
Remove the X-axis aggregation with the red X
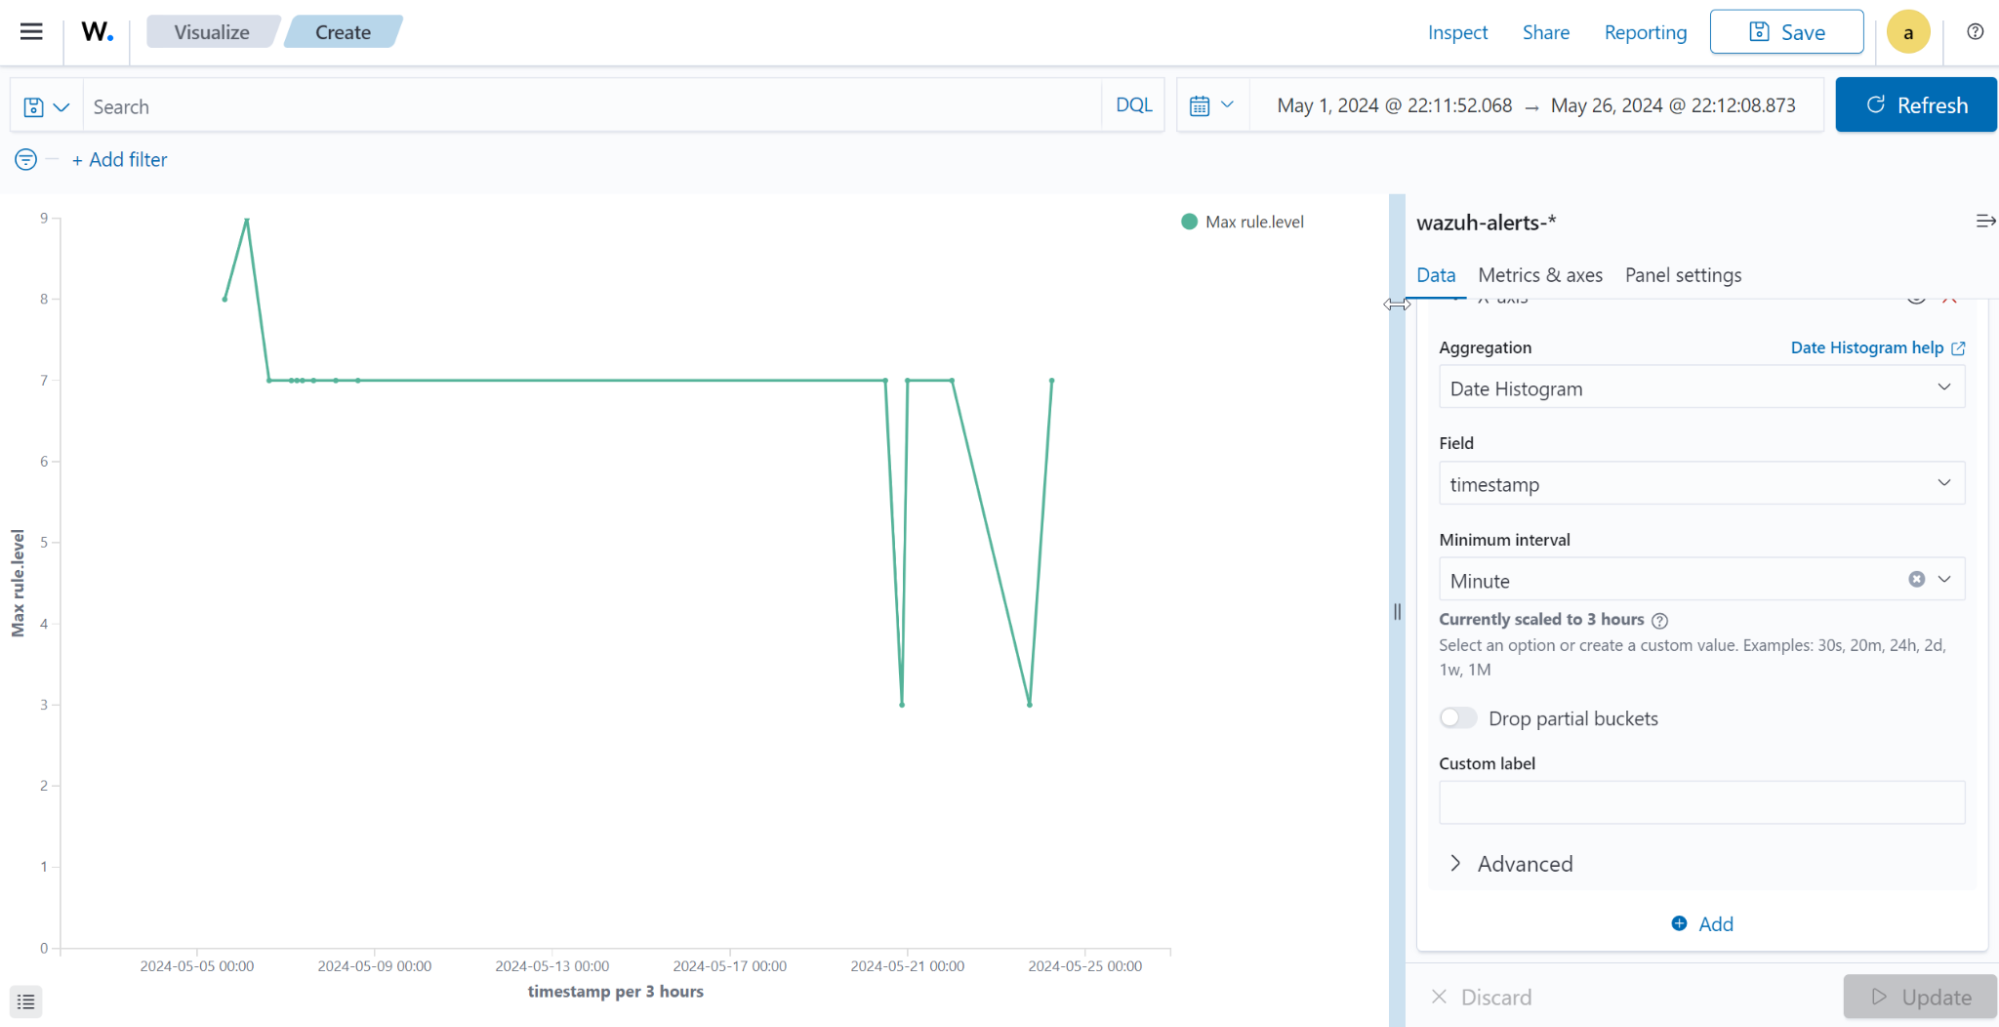[x=1950, y=297]
